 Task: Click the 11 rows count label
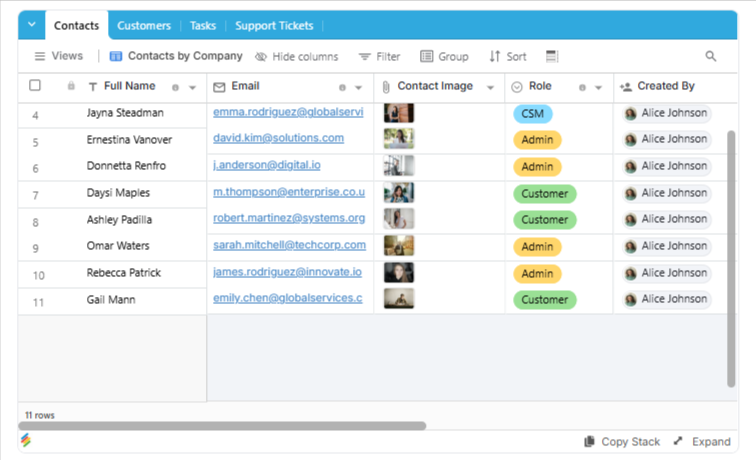pyautogui.click(x=40, y=415)
